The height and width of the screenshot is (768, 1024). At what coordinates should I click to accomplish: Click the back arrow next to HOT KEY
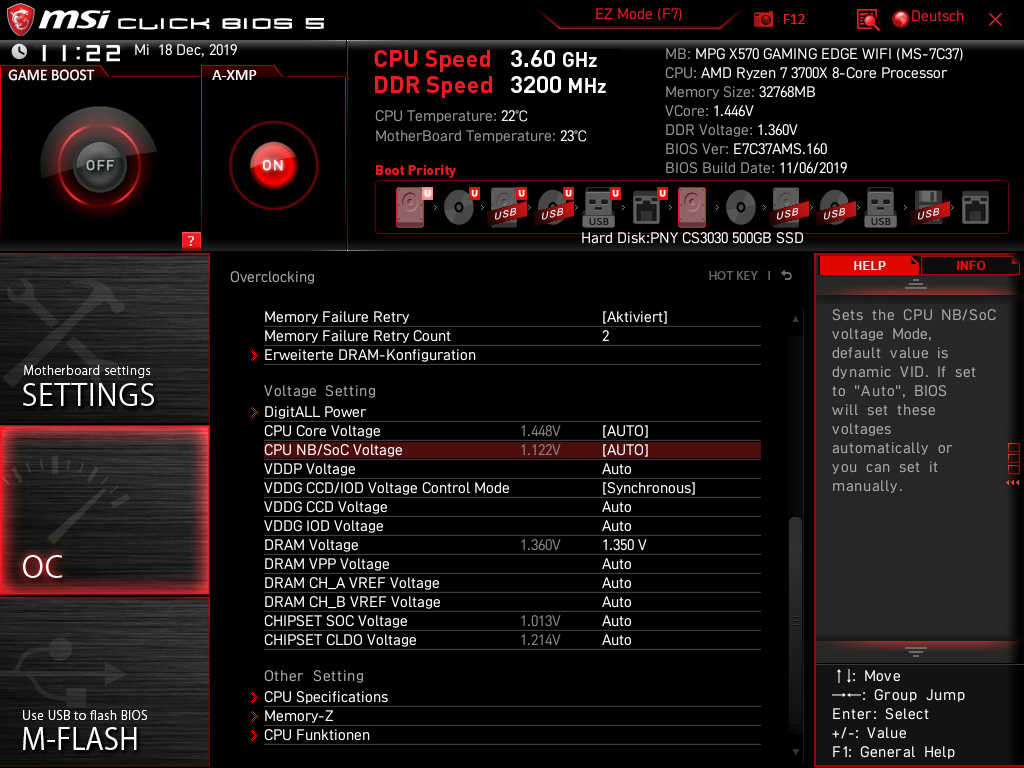click(787, 276)
